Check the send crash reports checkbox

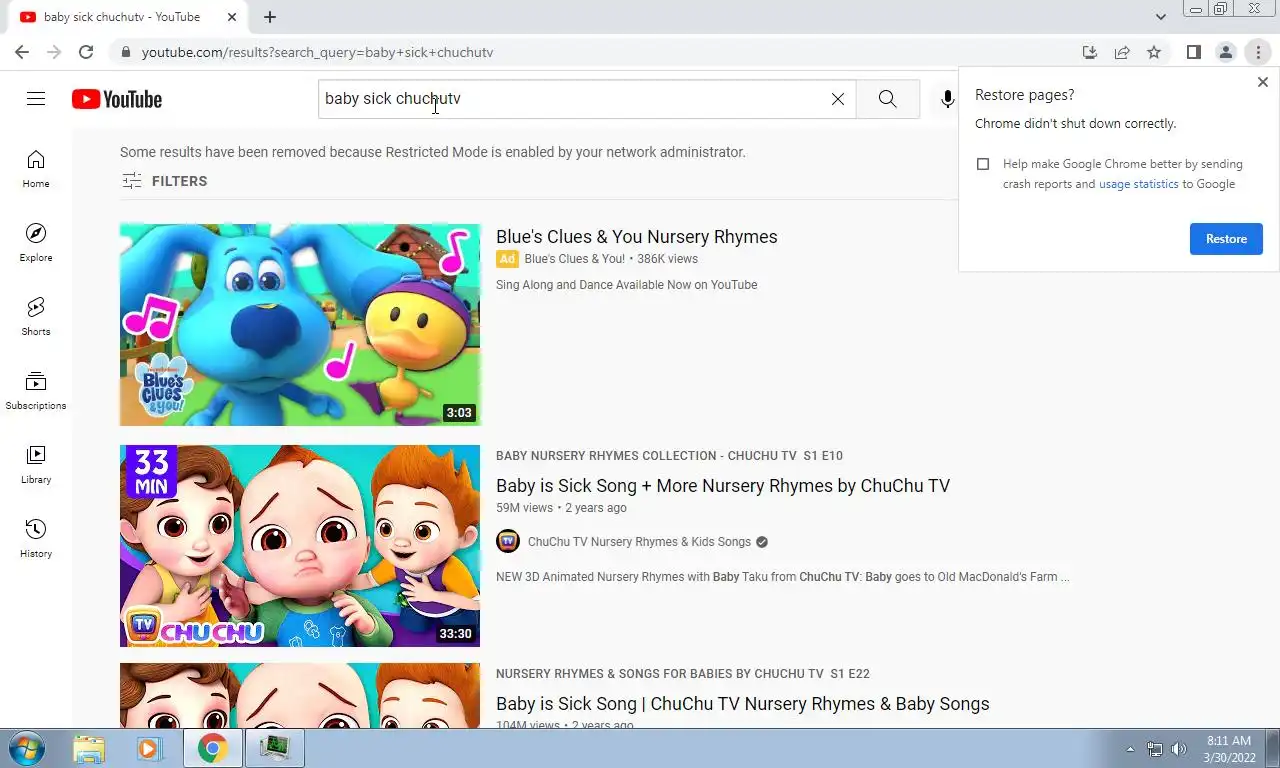(983, 164)
